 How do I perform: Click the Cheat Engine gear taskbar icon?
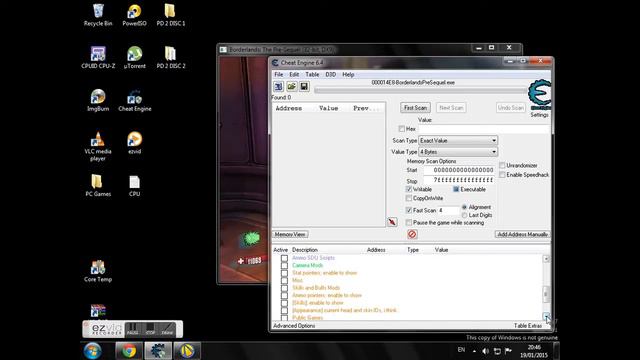158,351
